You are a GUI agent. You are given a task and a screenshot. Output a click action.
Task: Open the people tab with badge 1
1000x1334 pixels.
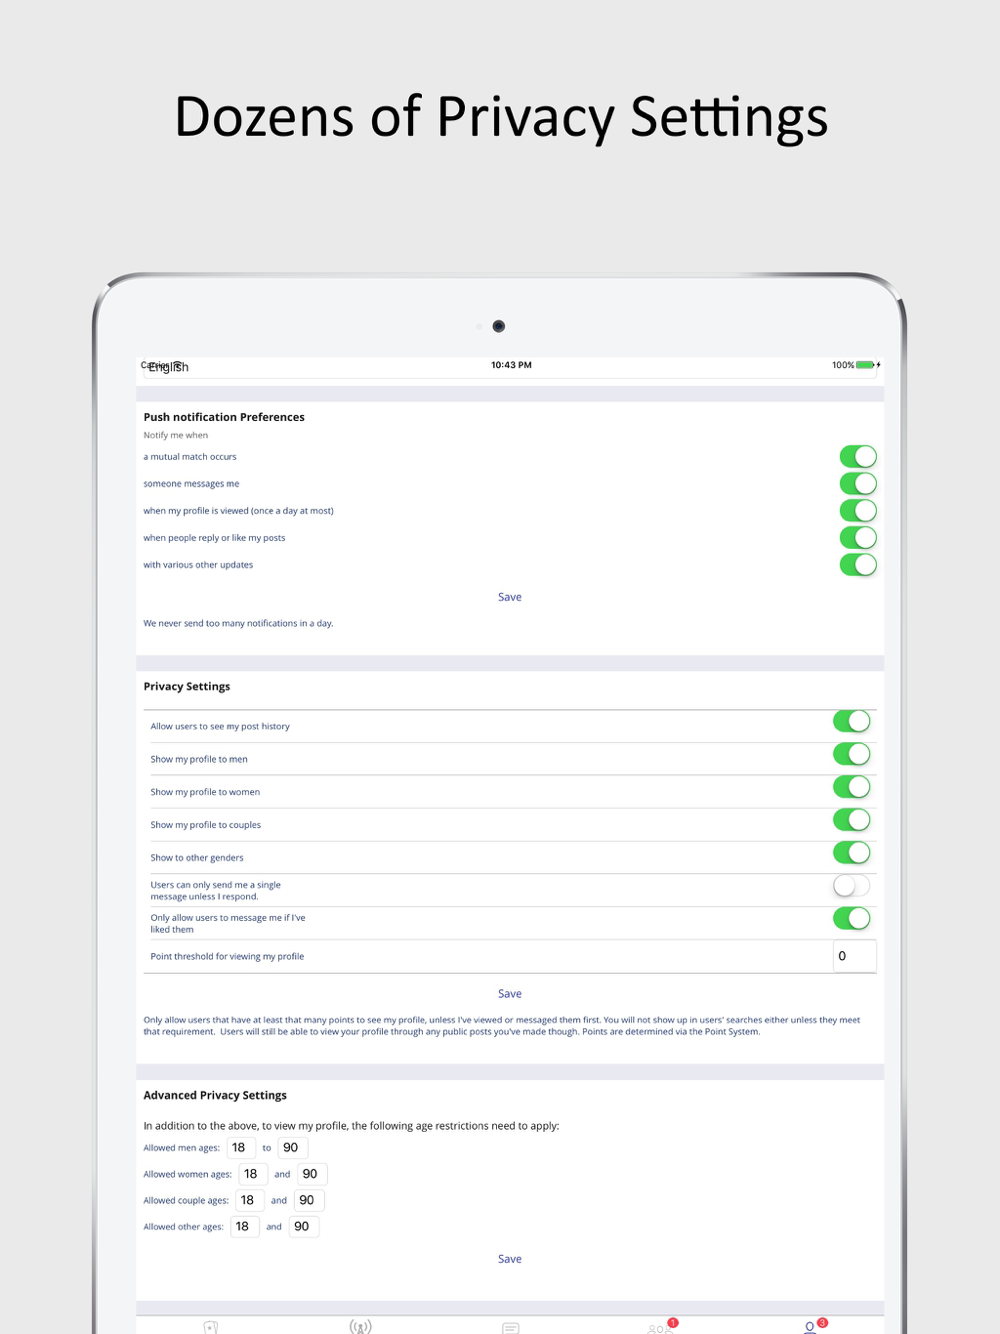[x=661, y=1327]
